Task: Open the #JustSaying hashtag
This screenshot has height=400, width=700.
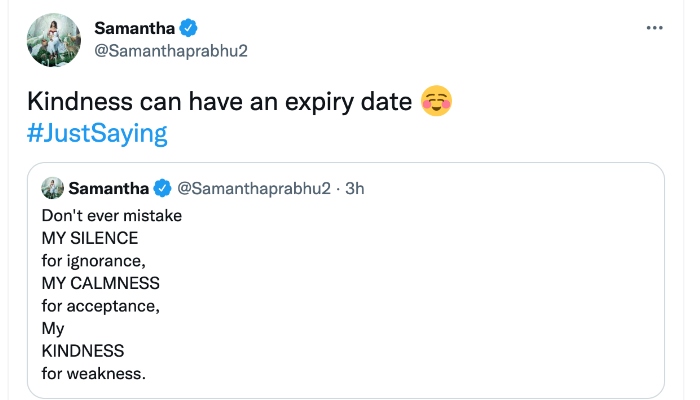Action: tap(94, 134)
